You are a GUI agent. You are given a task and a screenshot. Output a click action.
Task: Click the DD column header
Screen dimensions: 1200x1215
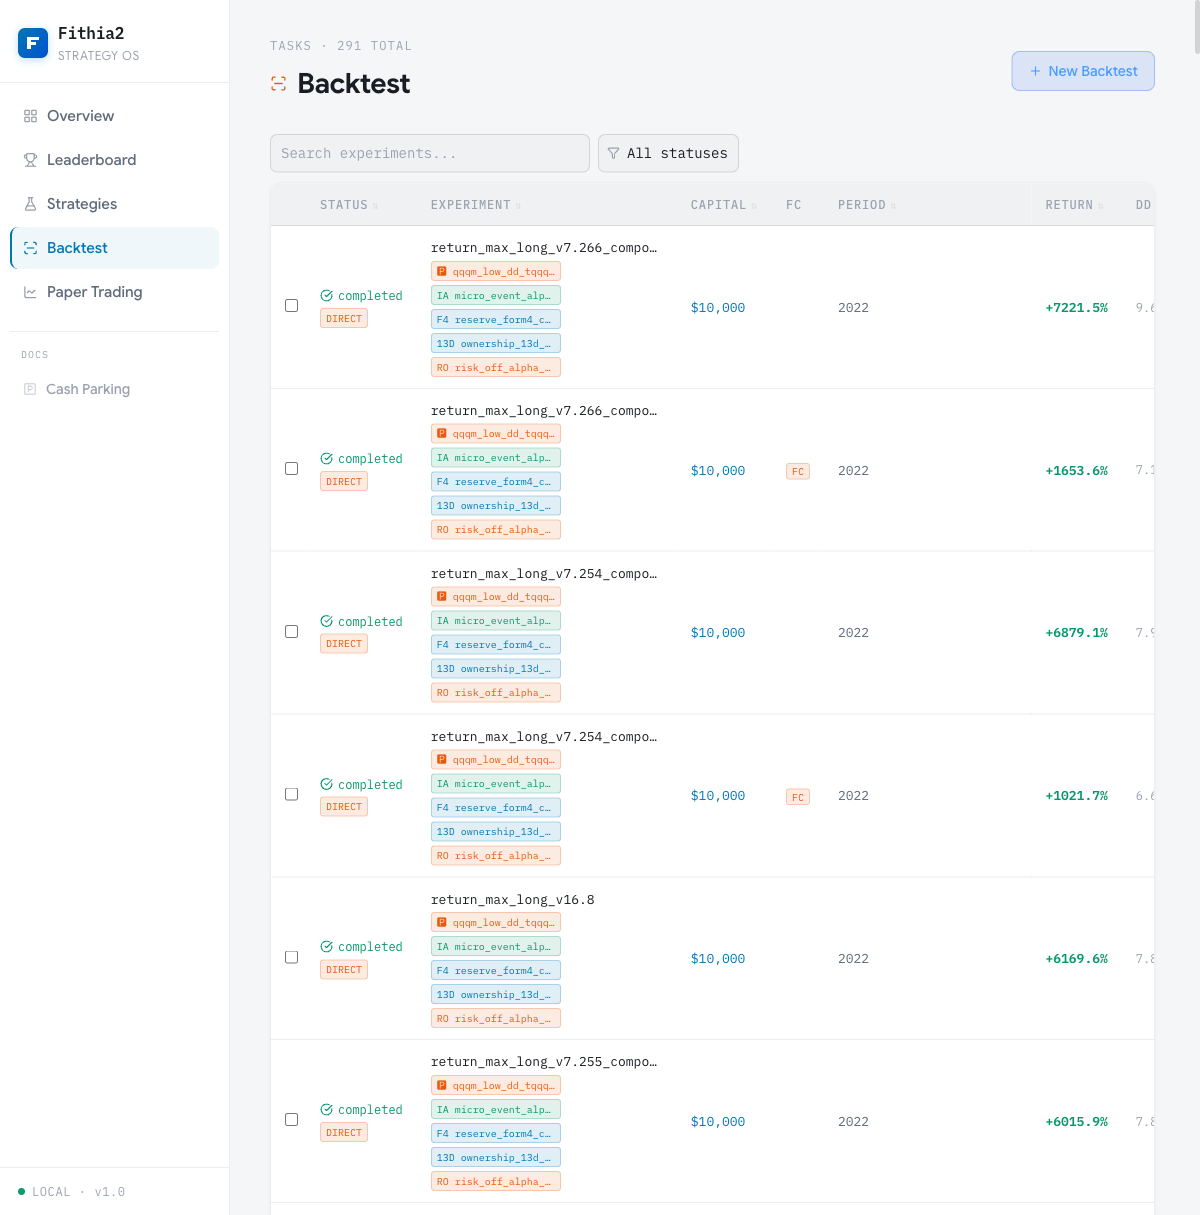coord(1143,205)
